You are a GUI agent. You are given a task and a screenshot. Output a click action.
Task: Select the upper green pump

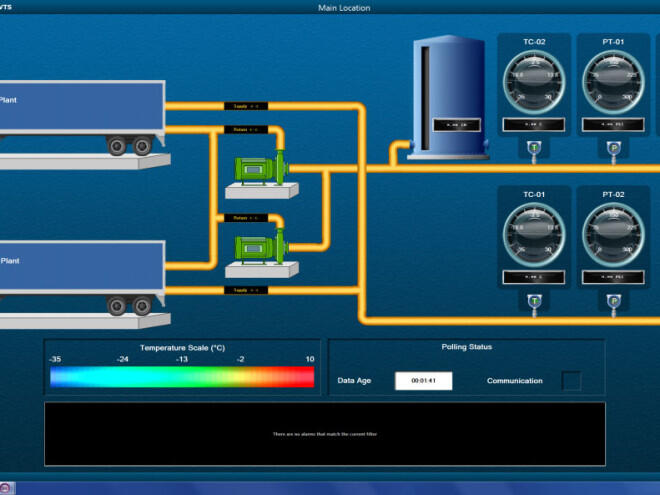coord(261,168)
